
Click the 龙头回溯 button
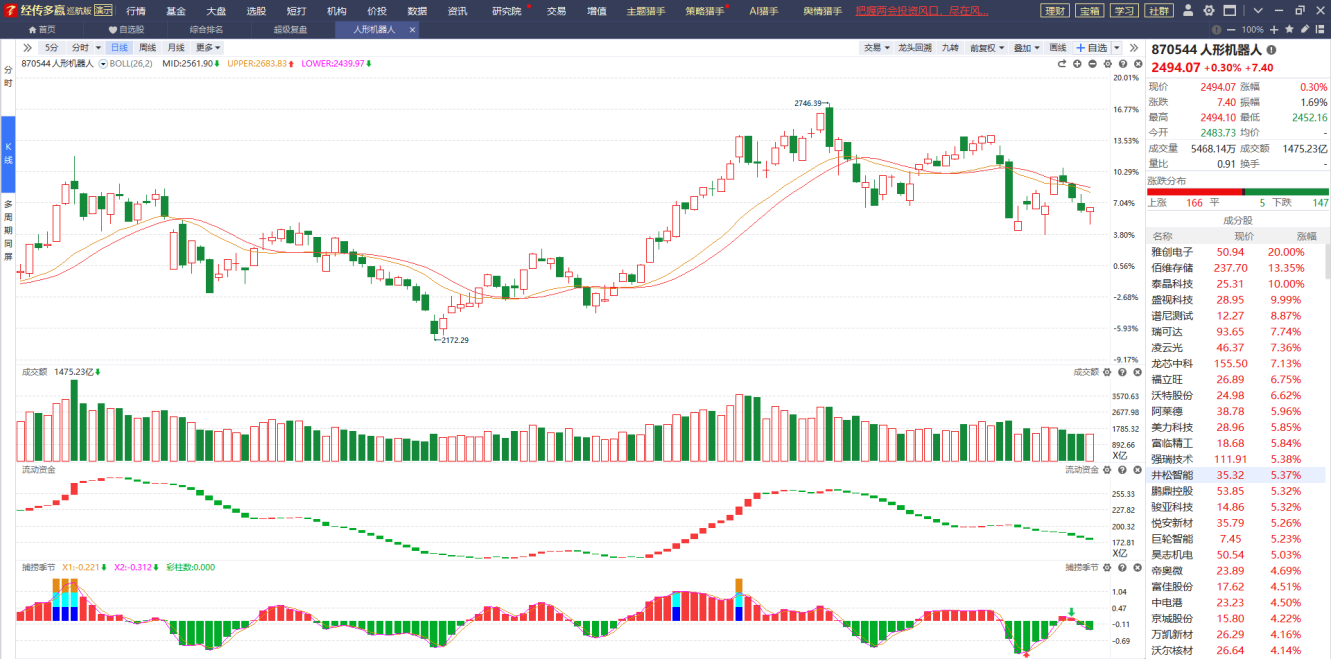[x=914, y=48]
